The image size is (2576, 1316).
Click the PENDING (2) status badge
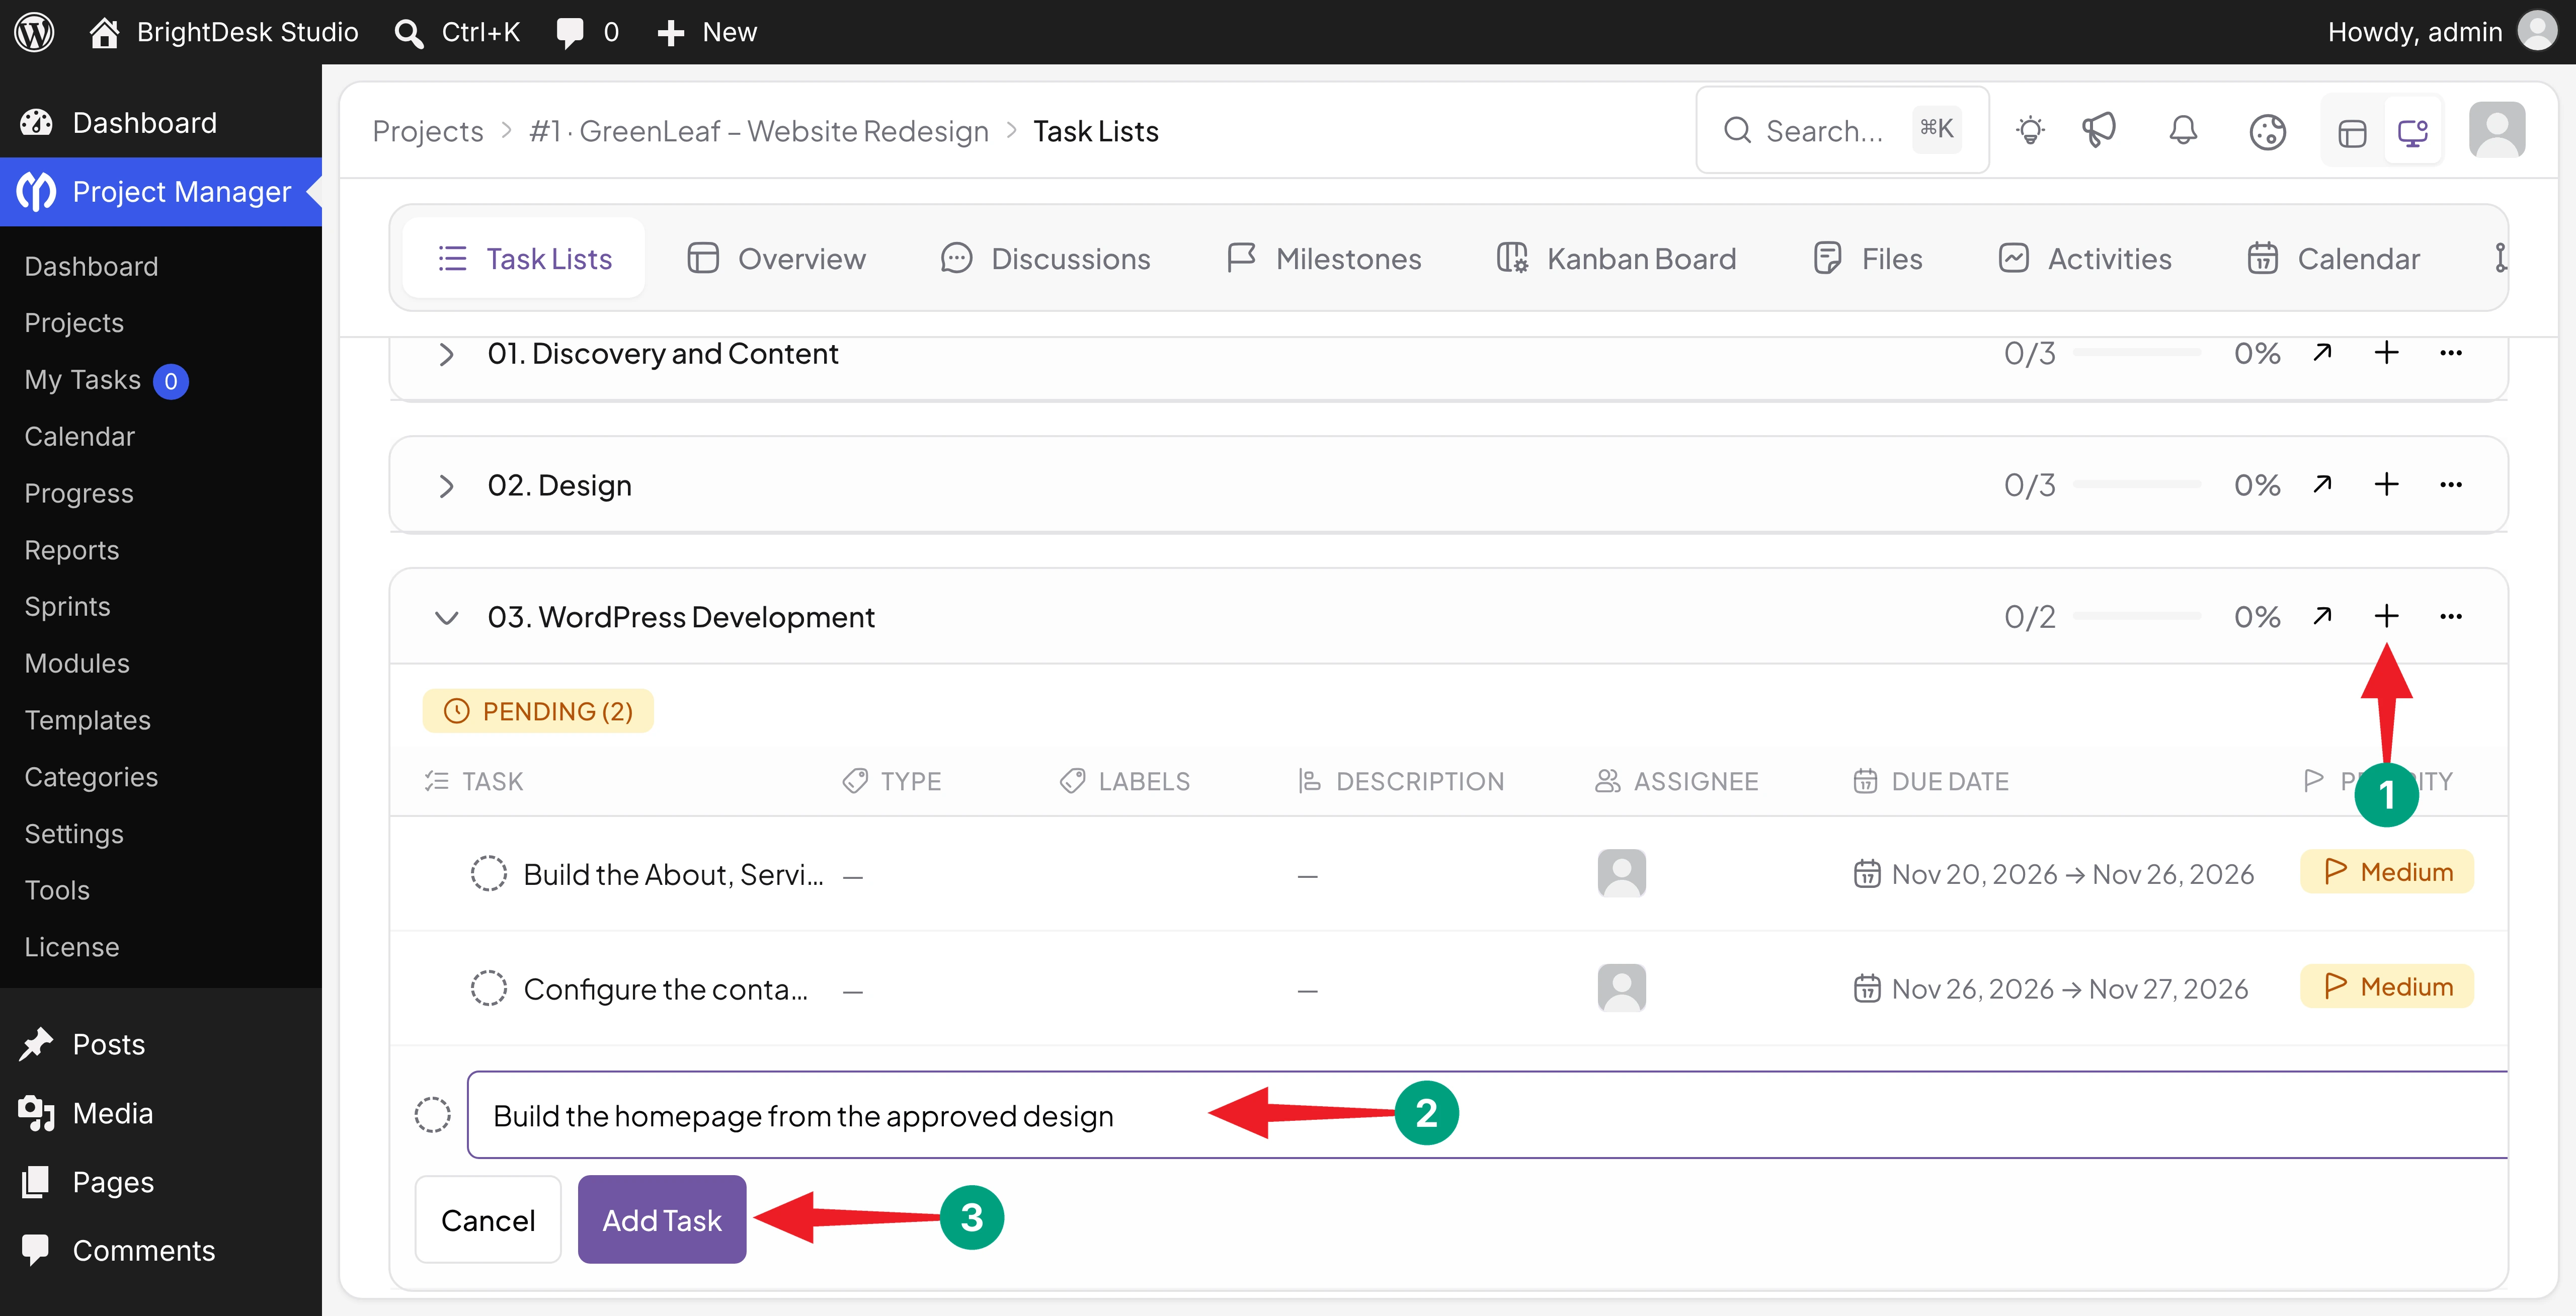[x=538, y=711]
